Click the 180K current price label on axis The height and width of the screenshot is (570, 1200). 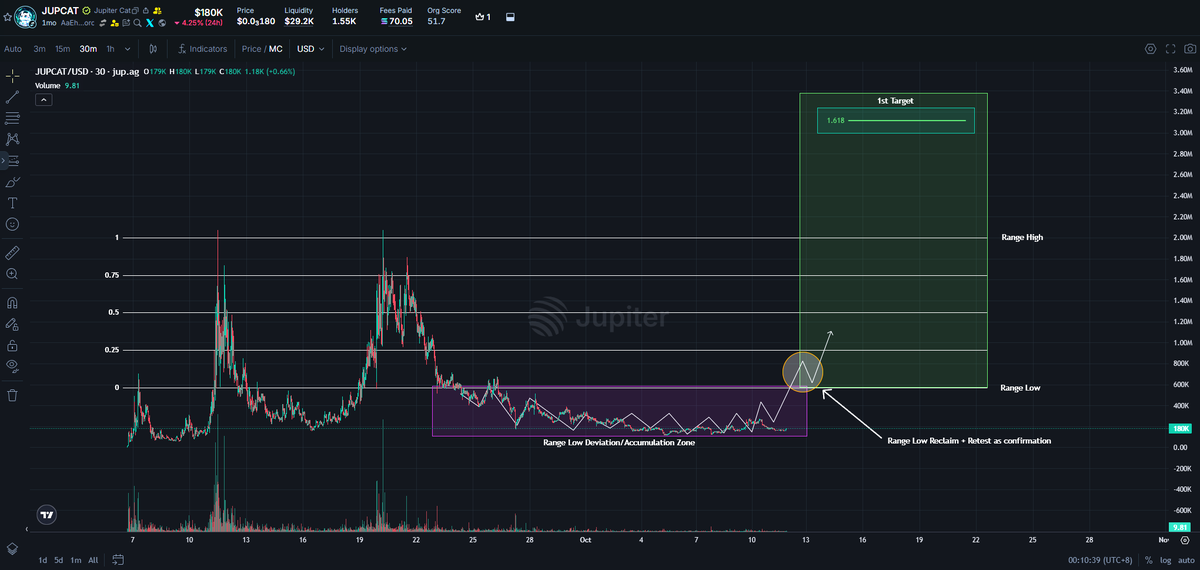[x=1180, y=428]
